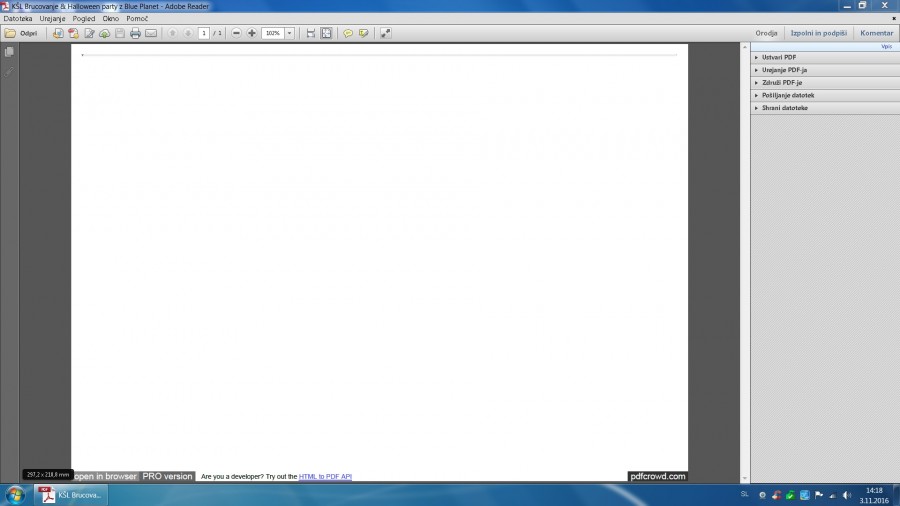Toggle the fit one full page view
The height and width of the screenshot is (506, 900).
tap(326, 33)
